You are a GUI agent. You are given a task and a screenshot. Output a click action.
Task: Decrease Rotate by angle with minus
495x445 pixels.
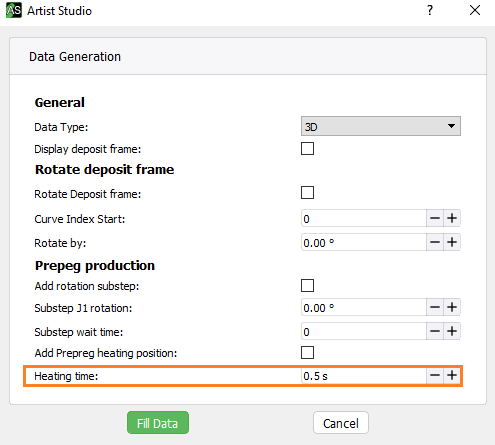point(435,242)
